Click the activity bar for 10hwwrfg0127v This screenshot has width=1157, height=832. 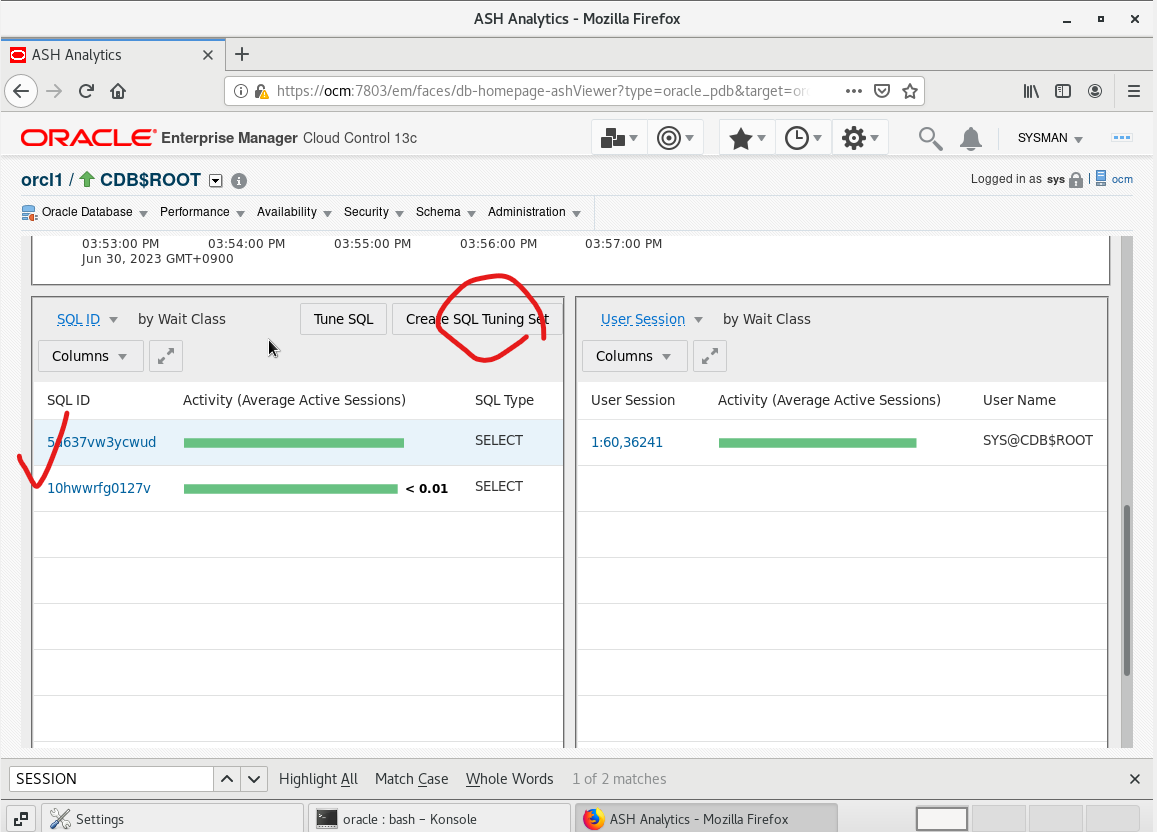click(x=291, y=489)
